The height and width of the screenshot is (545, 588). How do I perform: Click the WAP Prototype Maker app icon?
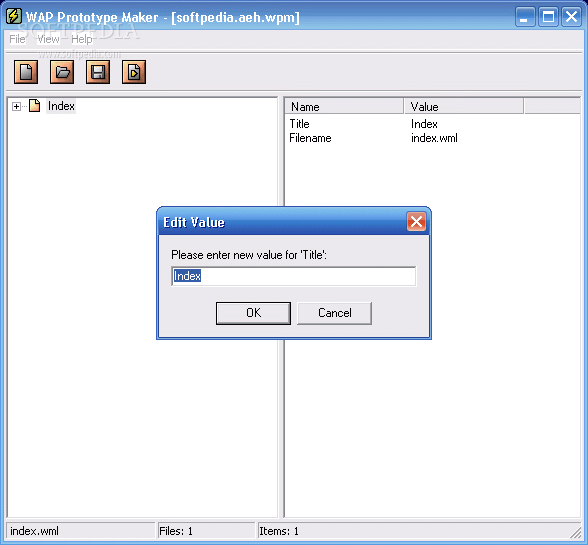tap(14, 16)
